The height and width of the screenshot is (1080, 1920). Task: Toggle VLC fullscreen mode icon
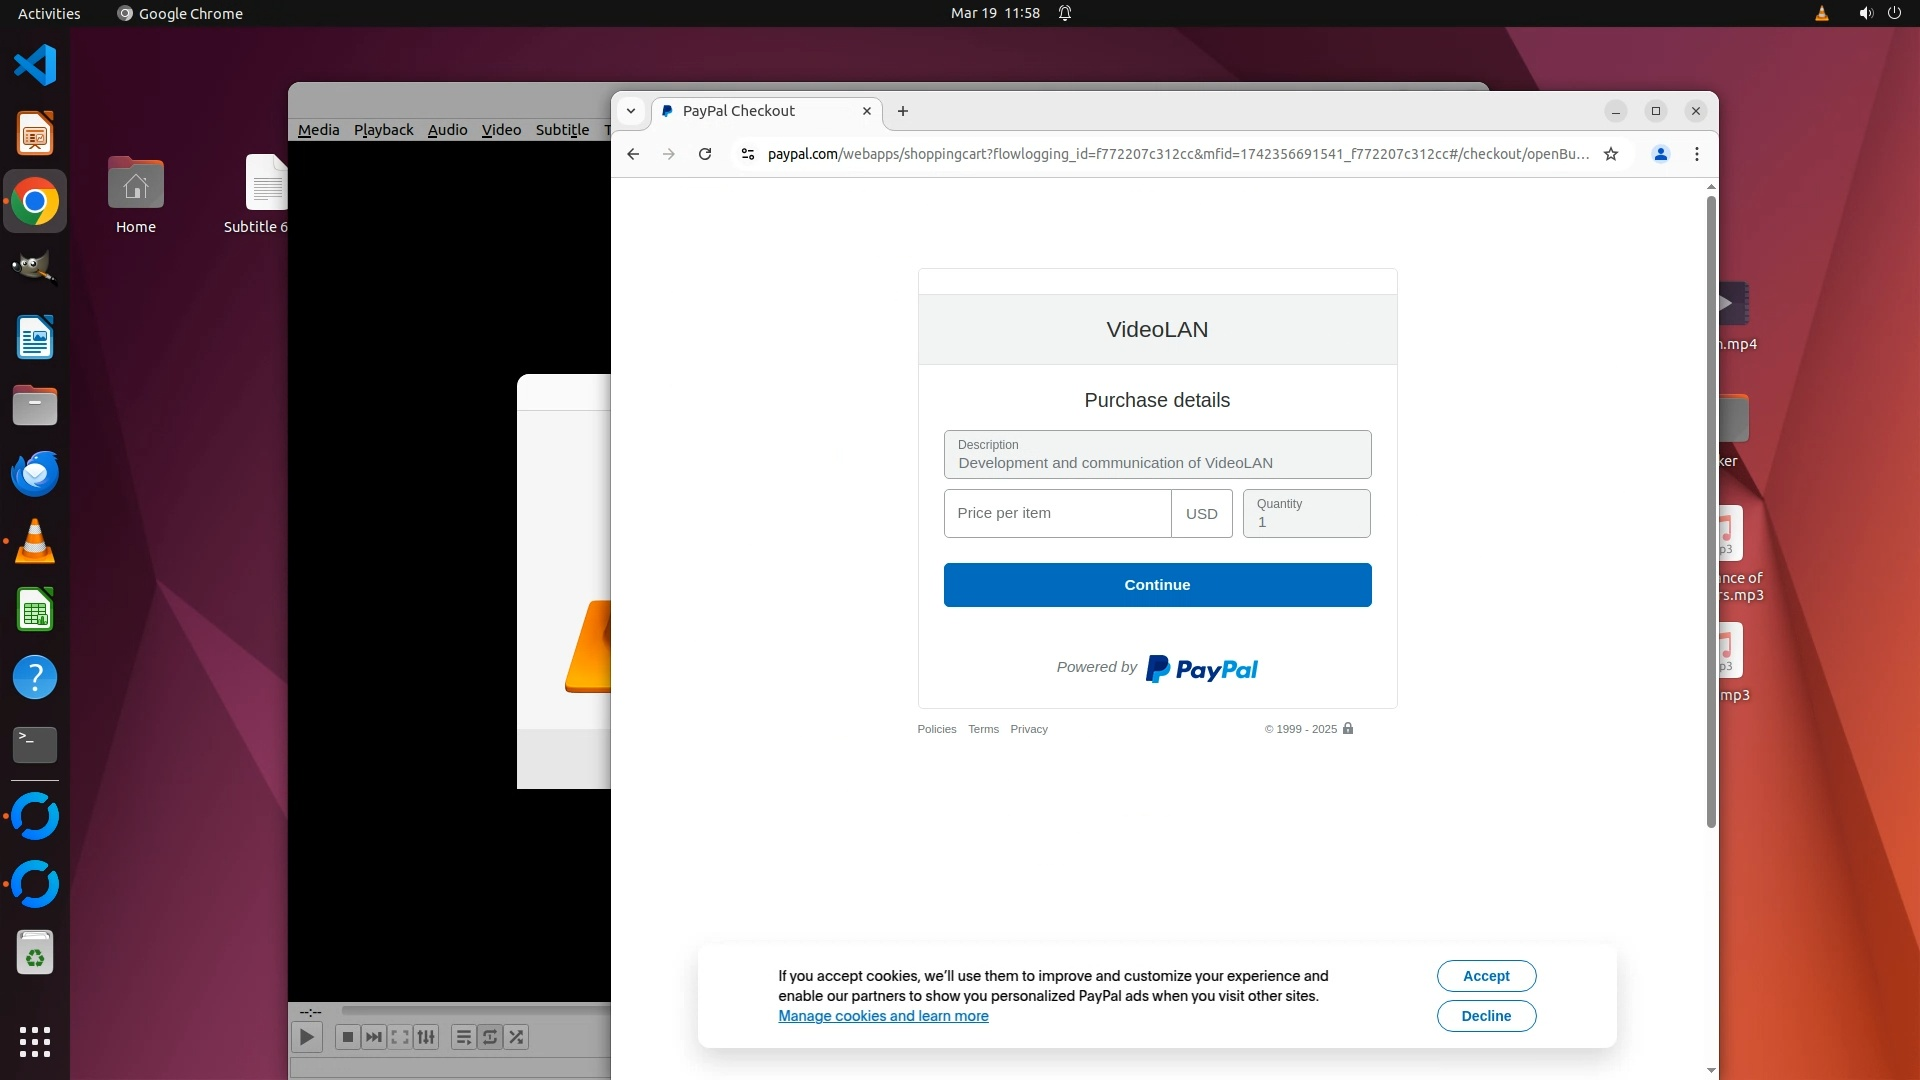pyautogui.click(x=400, y=1037)
